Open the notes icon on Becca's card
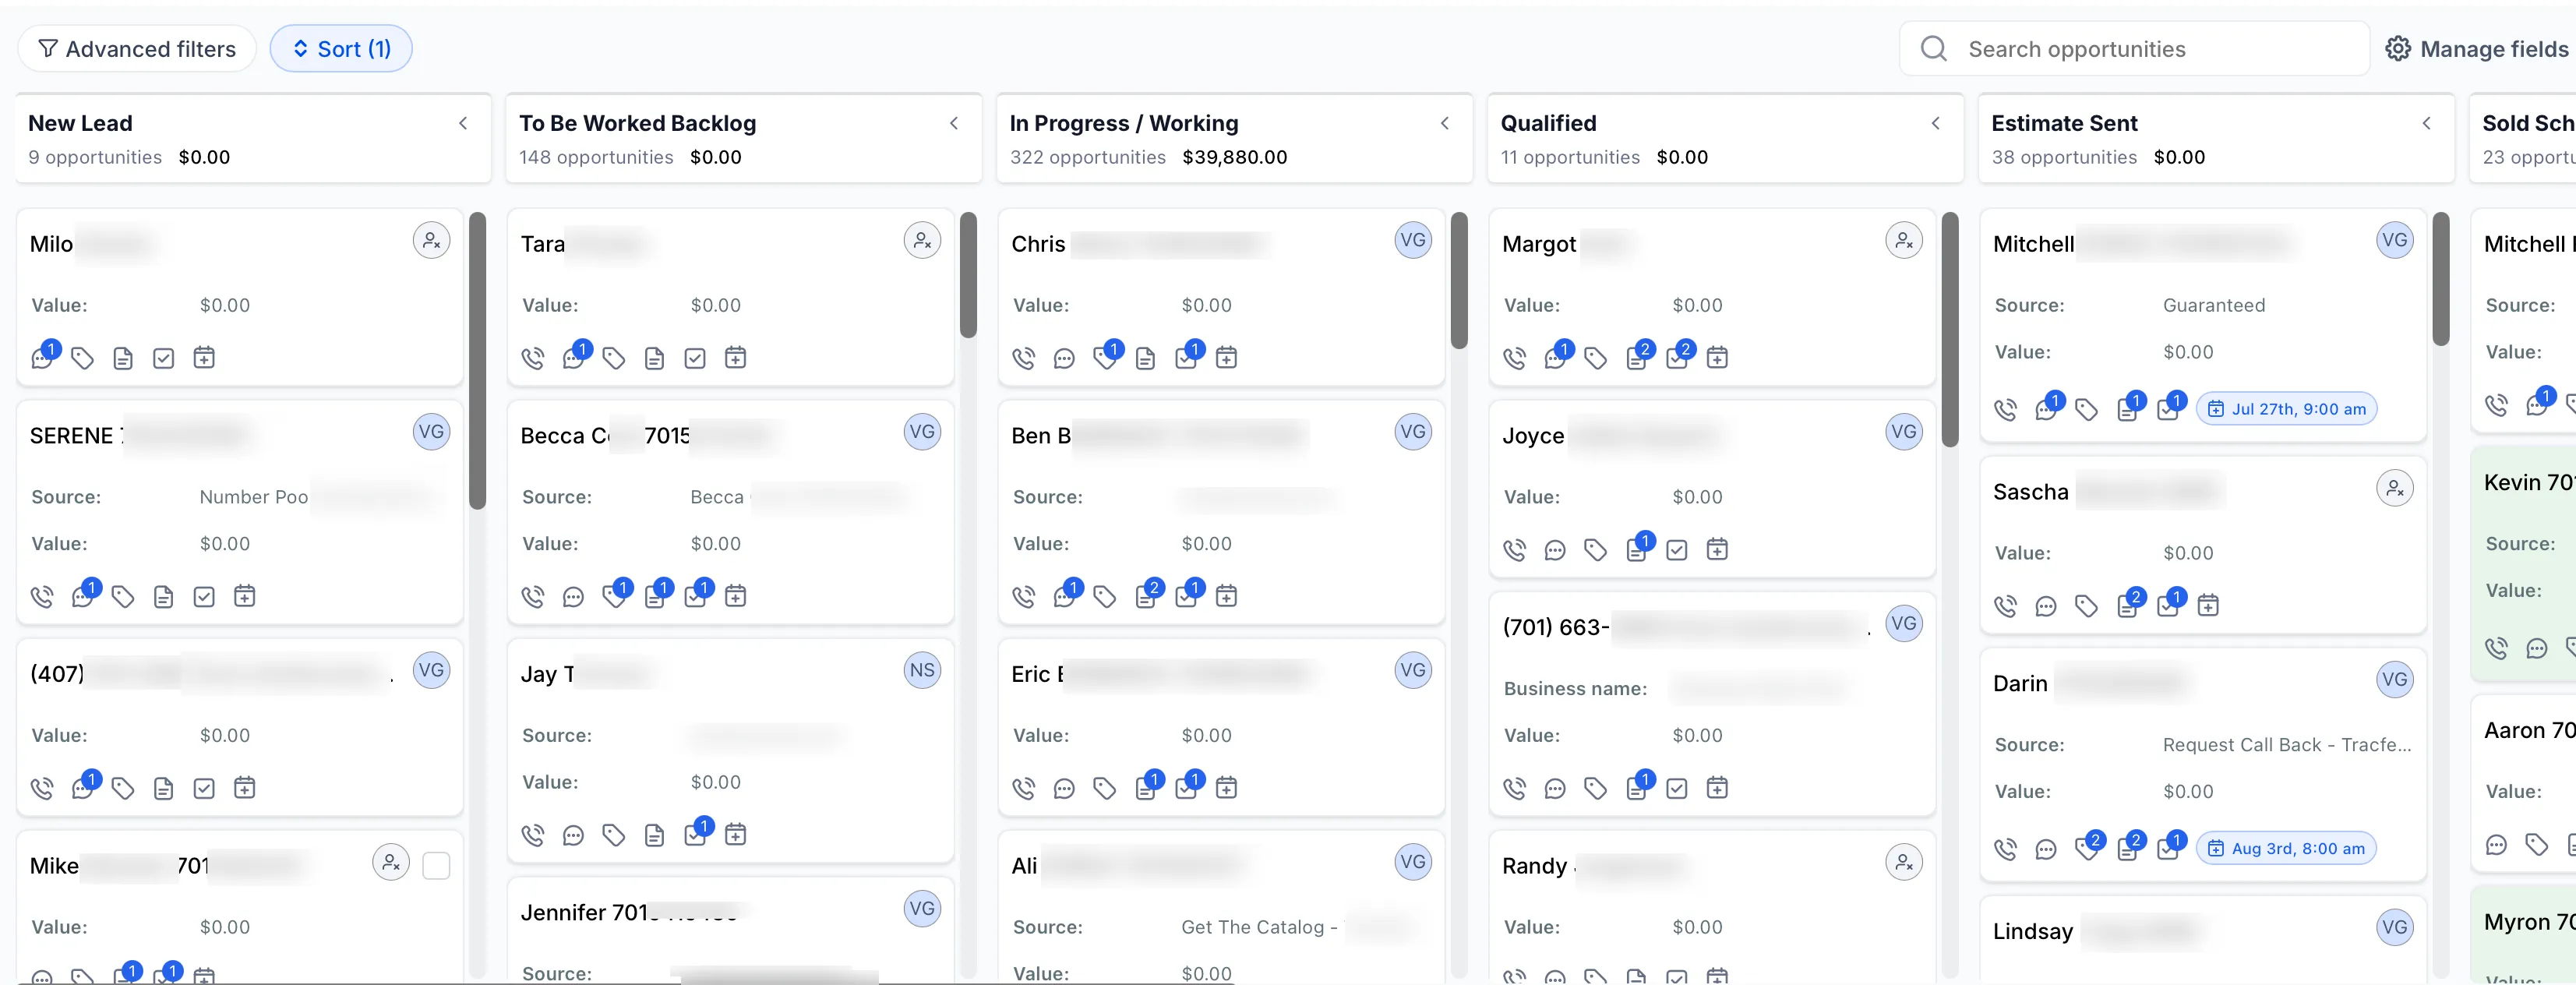This screenshot has width=2576, height=985. (657, 596)
